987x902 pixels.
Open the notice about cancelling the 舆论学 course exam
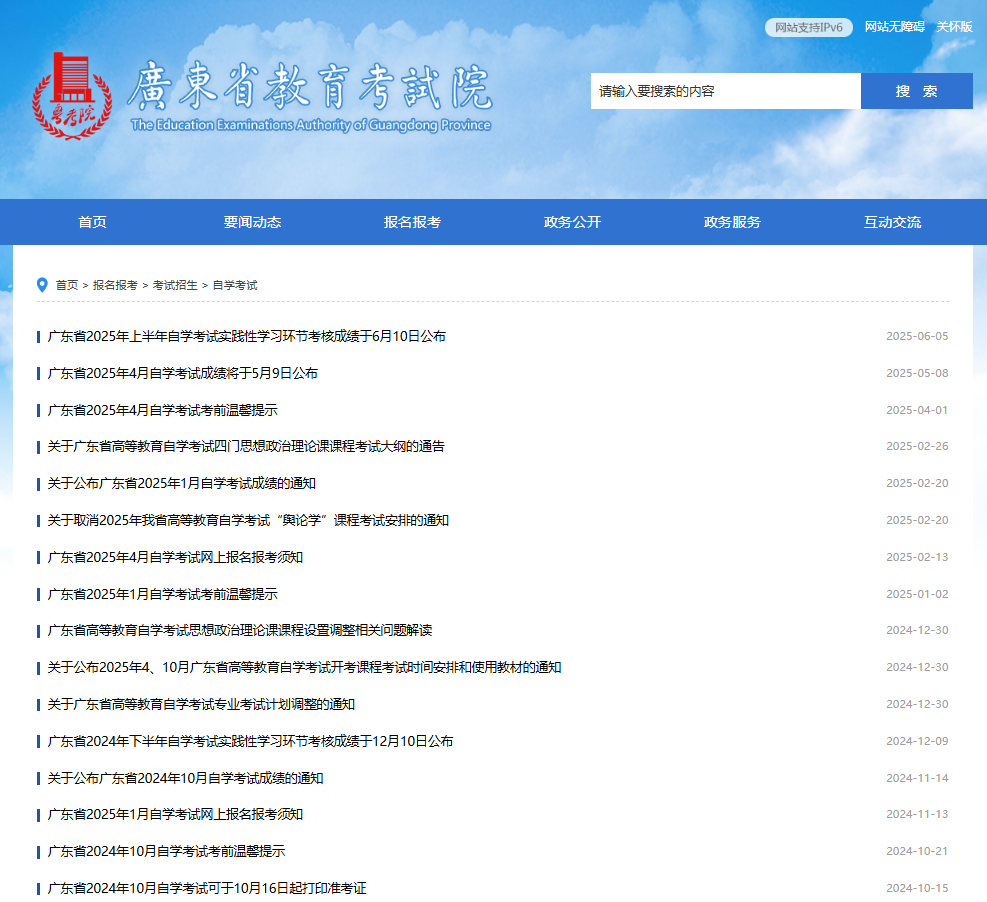tap(248, 520)
